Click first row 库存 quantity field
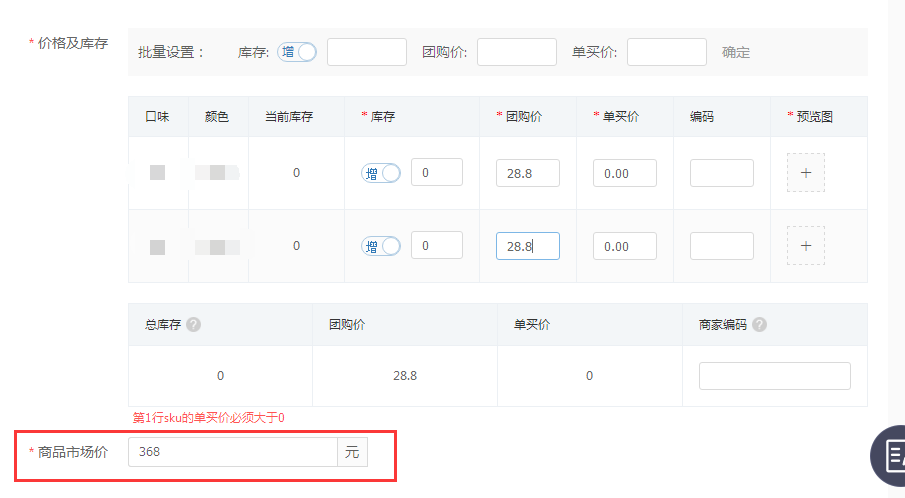This screenshot has height=498, width=905. pyautogui.click(x=436, y=172)
